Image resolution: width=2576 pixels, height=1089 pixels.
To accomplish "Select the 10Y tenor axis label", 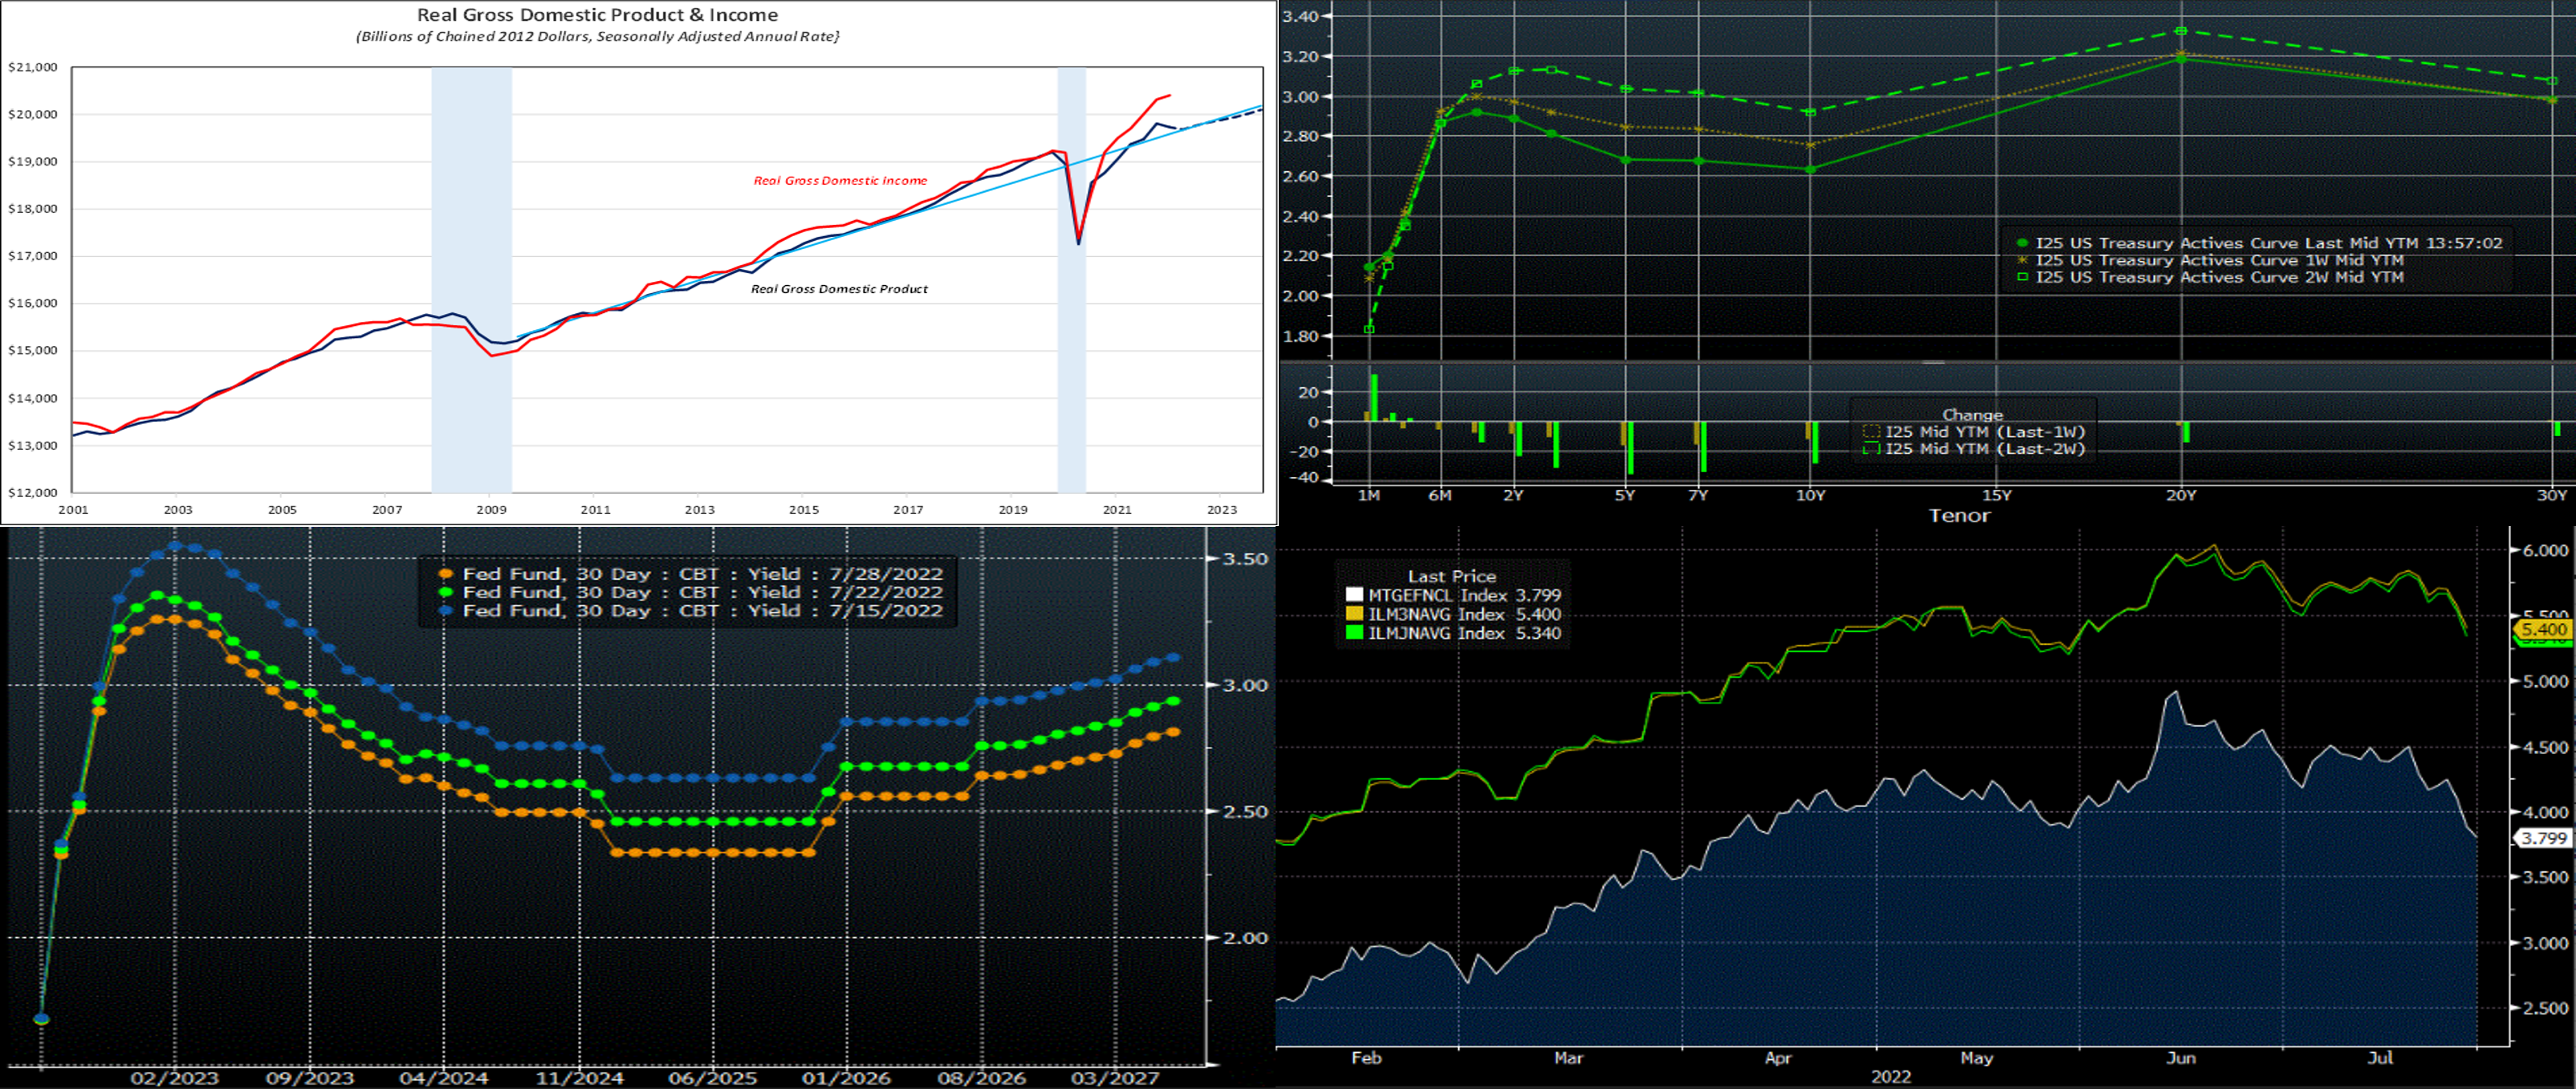I will [x=1810, y=496].
